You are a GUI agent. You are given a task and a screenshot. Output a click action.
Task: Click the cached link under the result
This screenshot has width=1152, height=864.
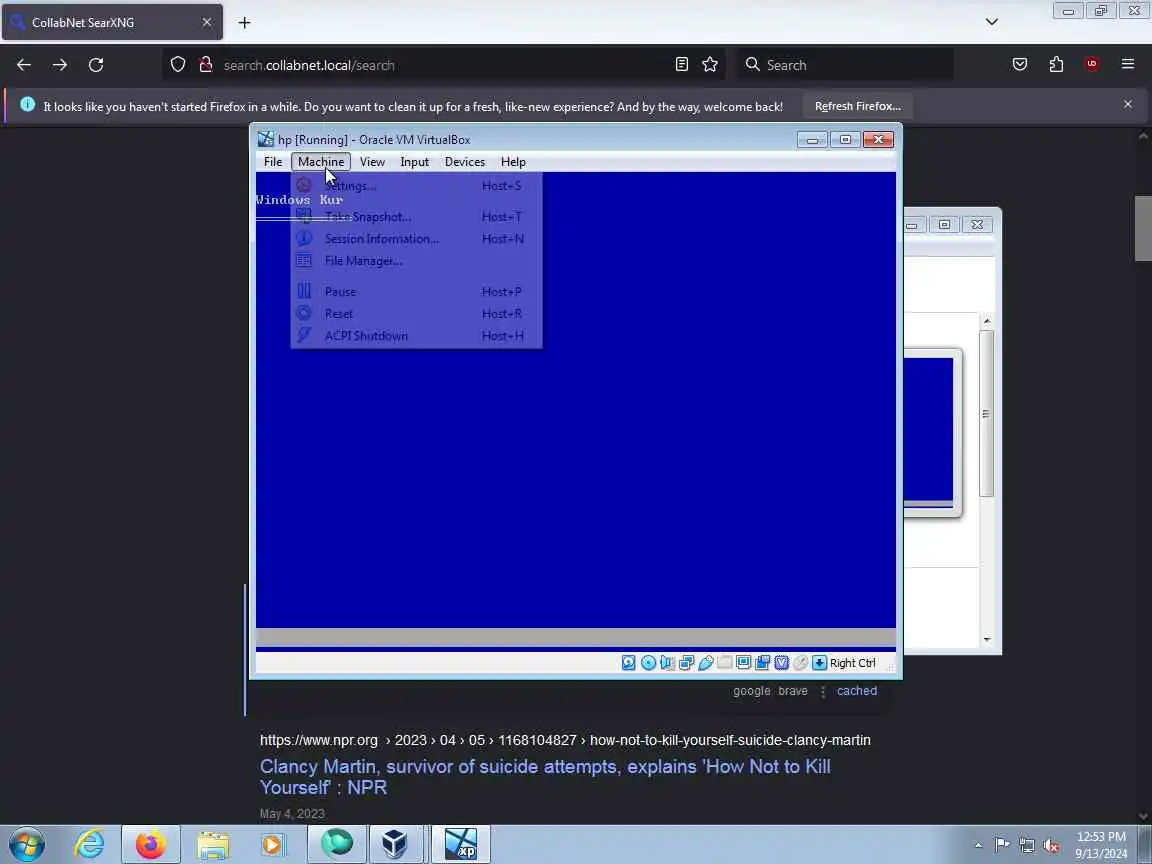click(x=857, y=691)
